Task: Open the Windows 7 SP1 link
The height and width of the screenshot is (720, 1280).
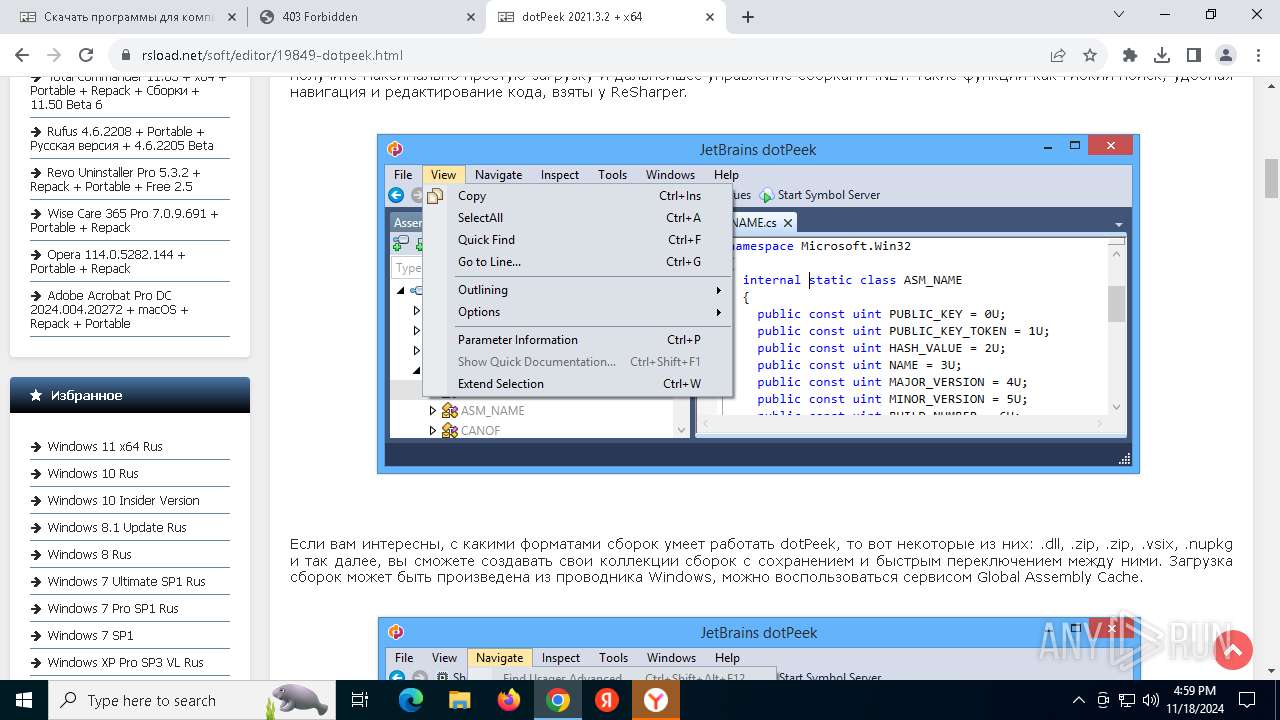Action: tap(90, 635)
